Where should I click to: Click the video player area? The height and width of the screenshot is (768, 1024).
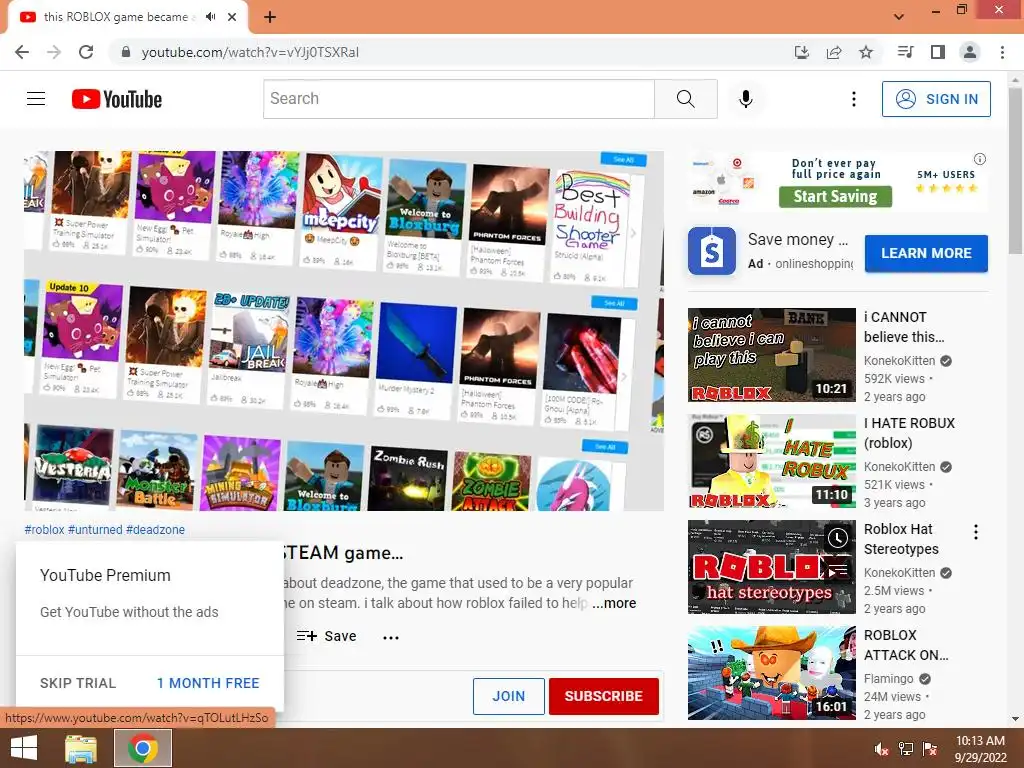344,330
